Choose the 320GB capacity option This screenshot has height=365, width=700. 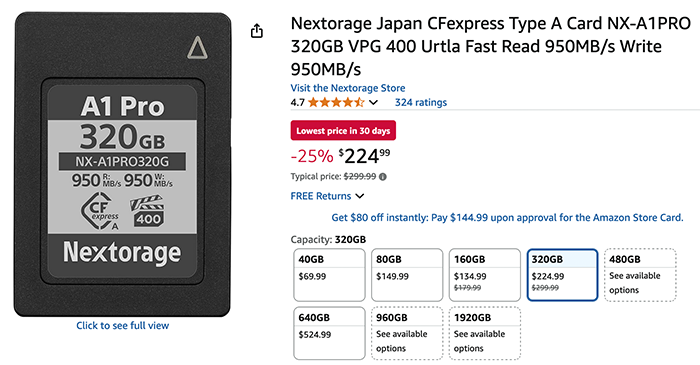562,275
